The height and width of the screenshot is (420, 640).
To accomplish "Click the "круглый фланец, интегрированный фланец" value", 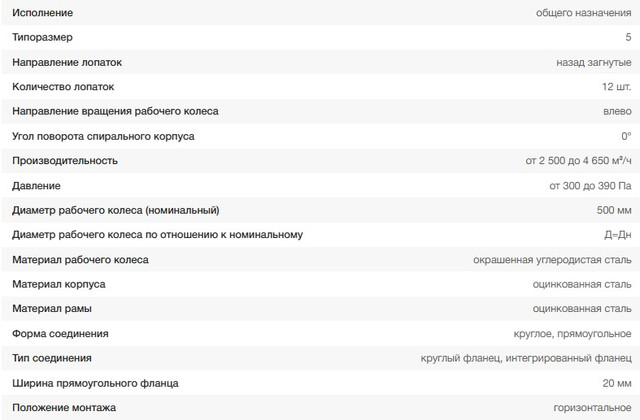I will coord(526,358).
